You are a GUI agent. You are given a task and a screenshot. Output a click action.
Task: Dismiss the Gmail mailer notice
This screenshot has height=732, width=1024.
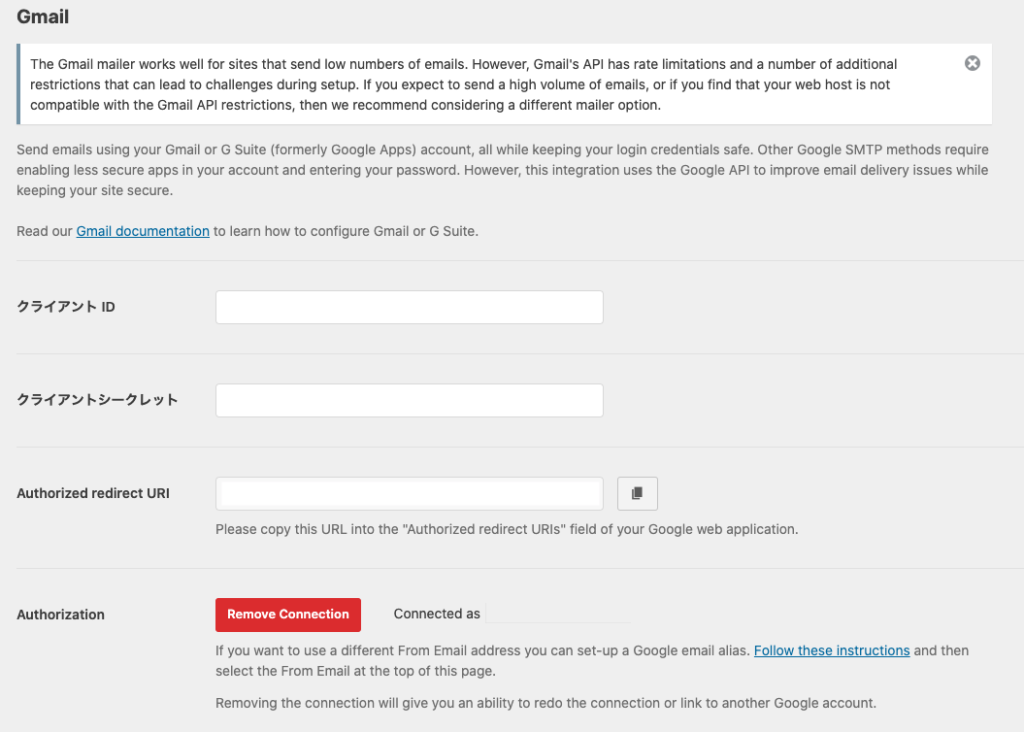pos(972,63)
